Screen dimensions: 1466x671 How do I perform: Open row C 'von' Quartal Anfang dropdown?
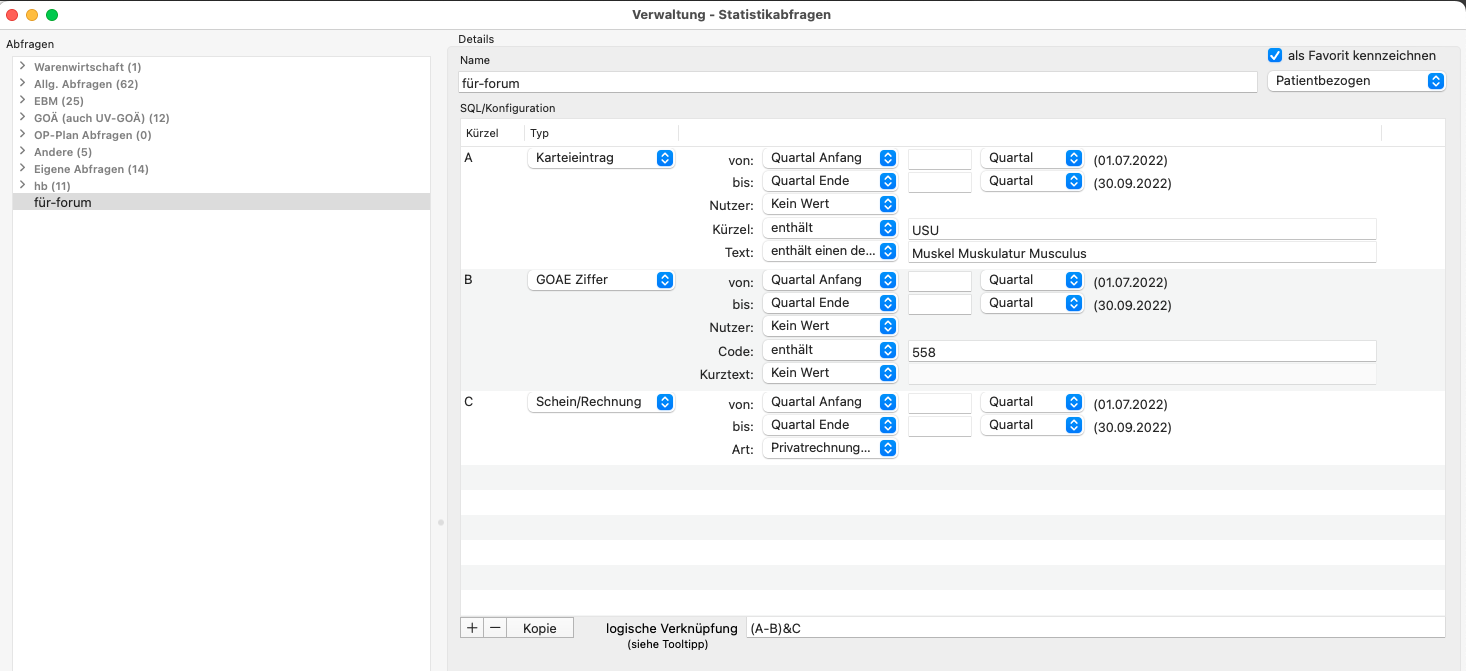pyautogui.click(x=830, y=402)
